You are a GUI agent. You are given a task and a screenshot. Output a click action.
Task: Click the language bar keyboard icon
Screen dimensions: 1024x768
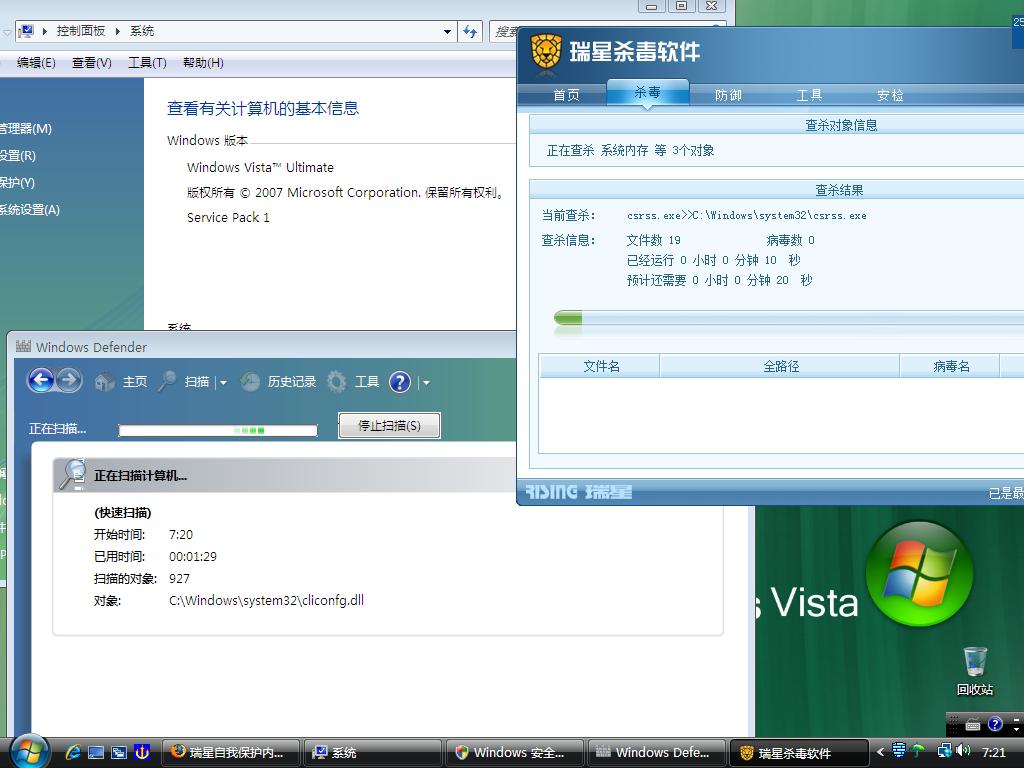(x=973, y=724)
